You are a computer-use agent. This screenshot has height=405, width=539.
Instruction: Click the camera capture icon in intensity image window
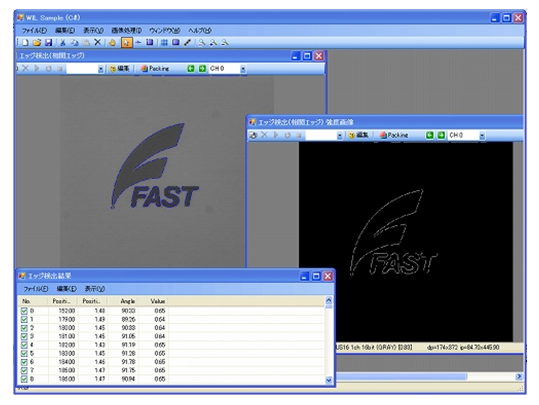click(253, 135)
